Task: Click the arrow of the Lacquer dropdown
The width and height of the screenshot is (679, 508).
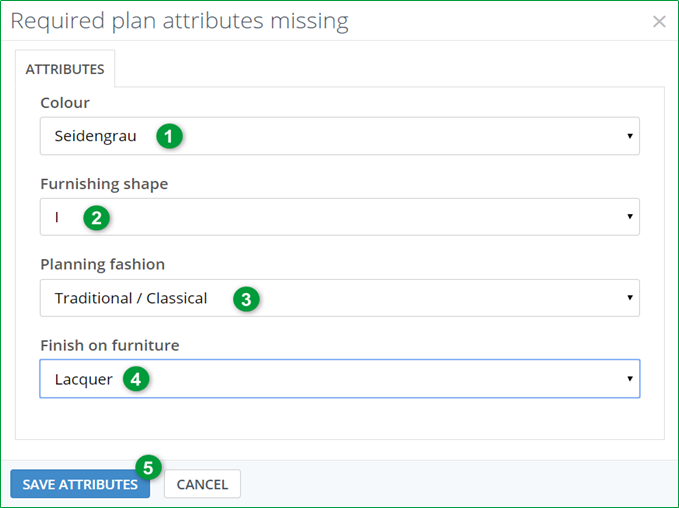Action: [629, 379]
